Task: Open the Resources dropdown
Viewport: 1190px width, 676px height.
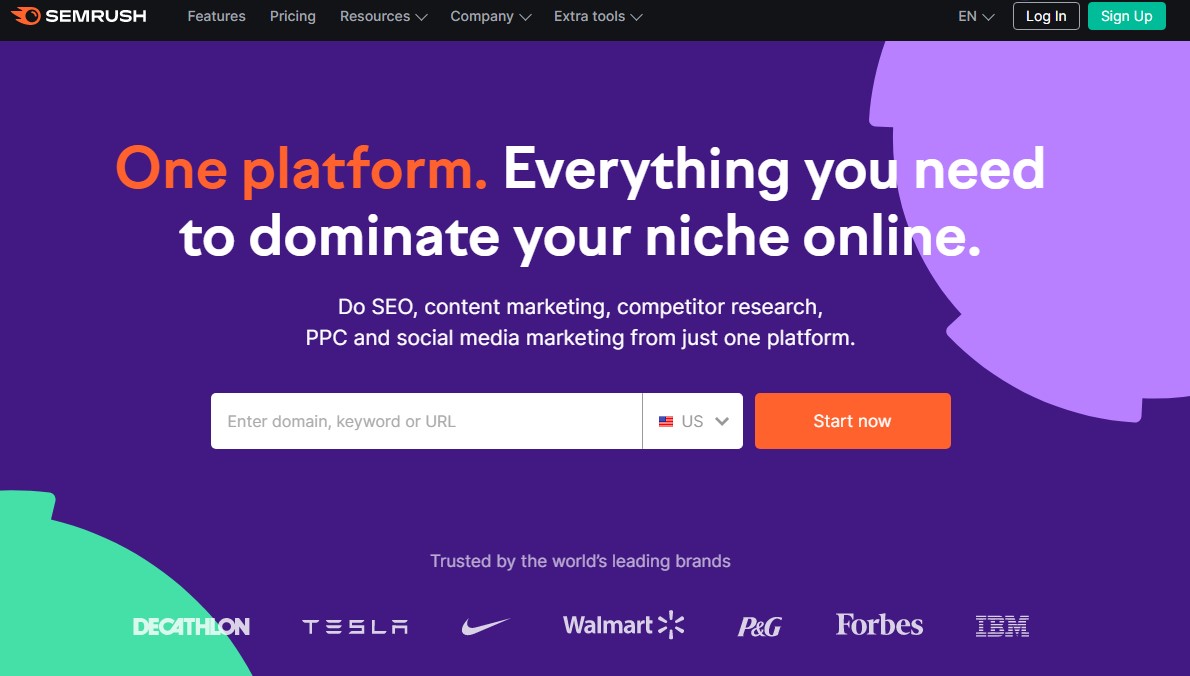Action: click(383, 16)
